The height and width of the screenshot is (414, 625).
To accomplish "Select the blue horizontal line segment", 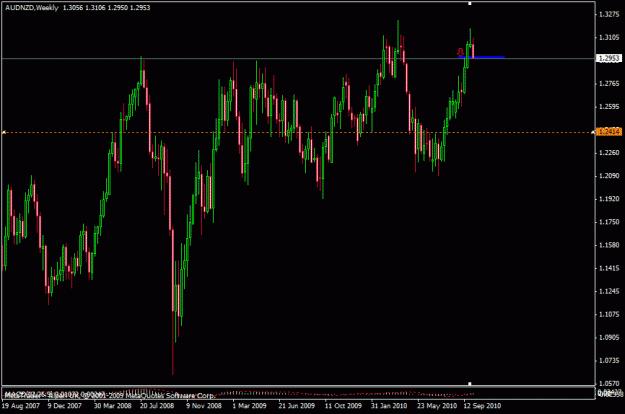I will click(x=482, y=57).
